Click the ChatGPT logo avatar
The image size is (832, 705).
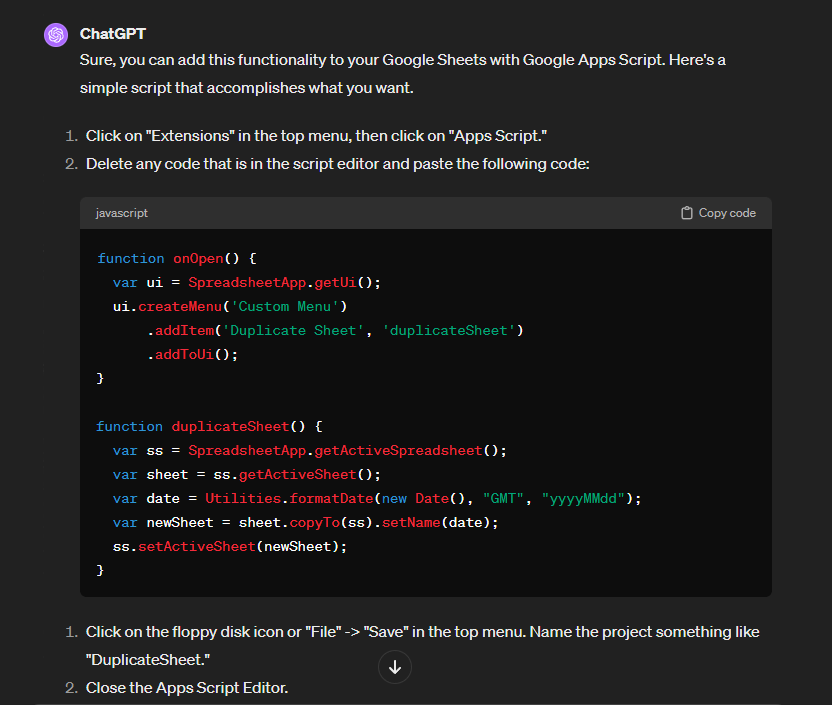tap(56, 35)
